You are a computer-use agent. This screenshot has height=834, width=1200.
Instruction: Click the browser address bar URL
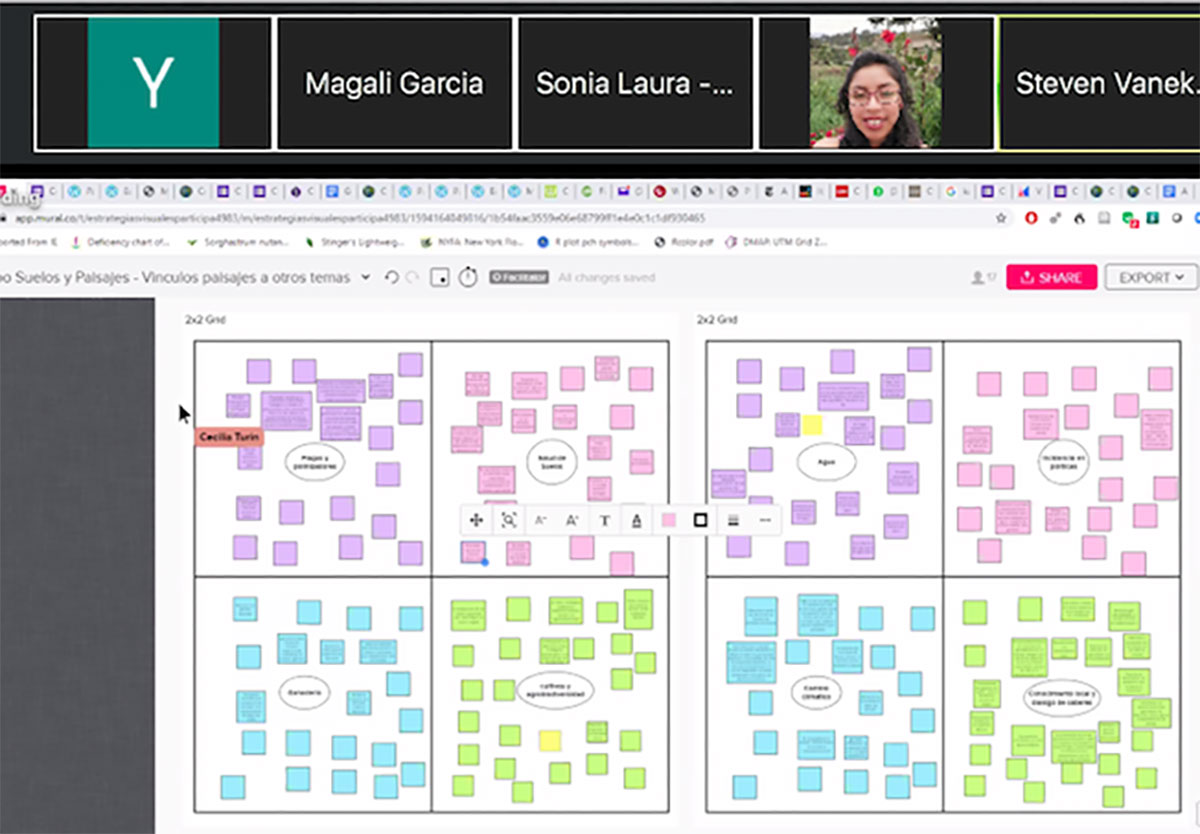pos(360,217)
